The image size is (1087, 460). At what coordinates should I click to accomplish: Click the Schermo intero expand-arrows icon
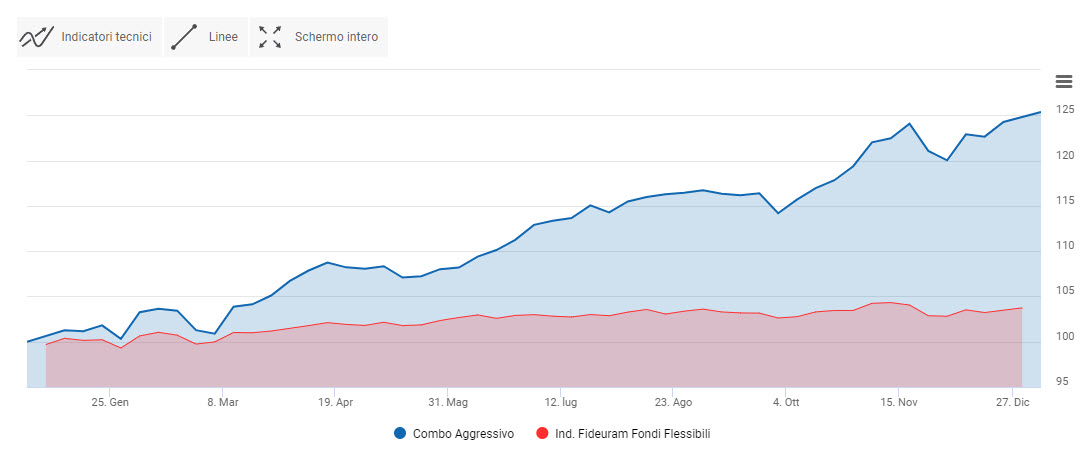point(270,37)
